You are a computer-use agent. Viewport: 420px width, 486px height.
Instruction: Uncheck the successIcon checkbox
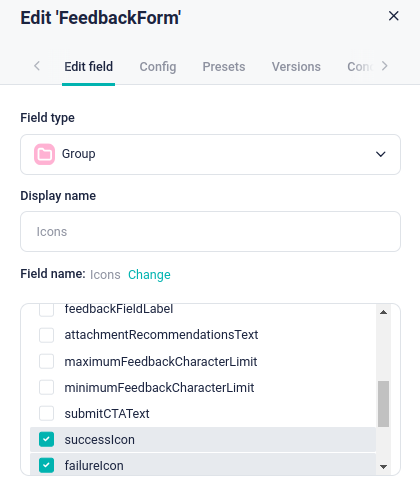tap(46, 439)
